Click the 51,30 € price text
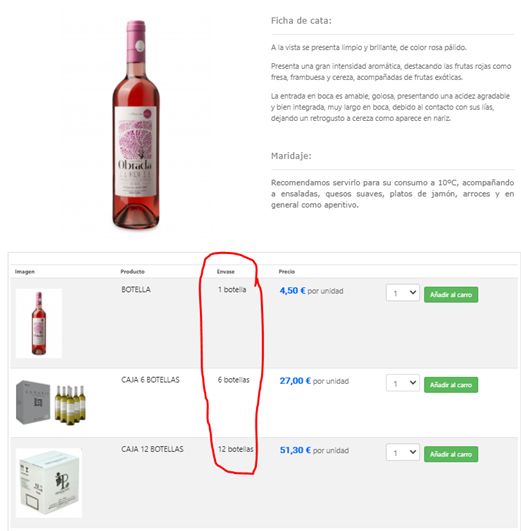 (x=295, y=450)
